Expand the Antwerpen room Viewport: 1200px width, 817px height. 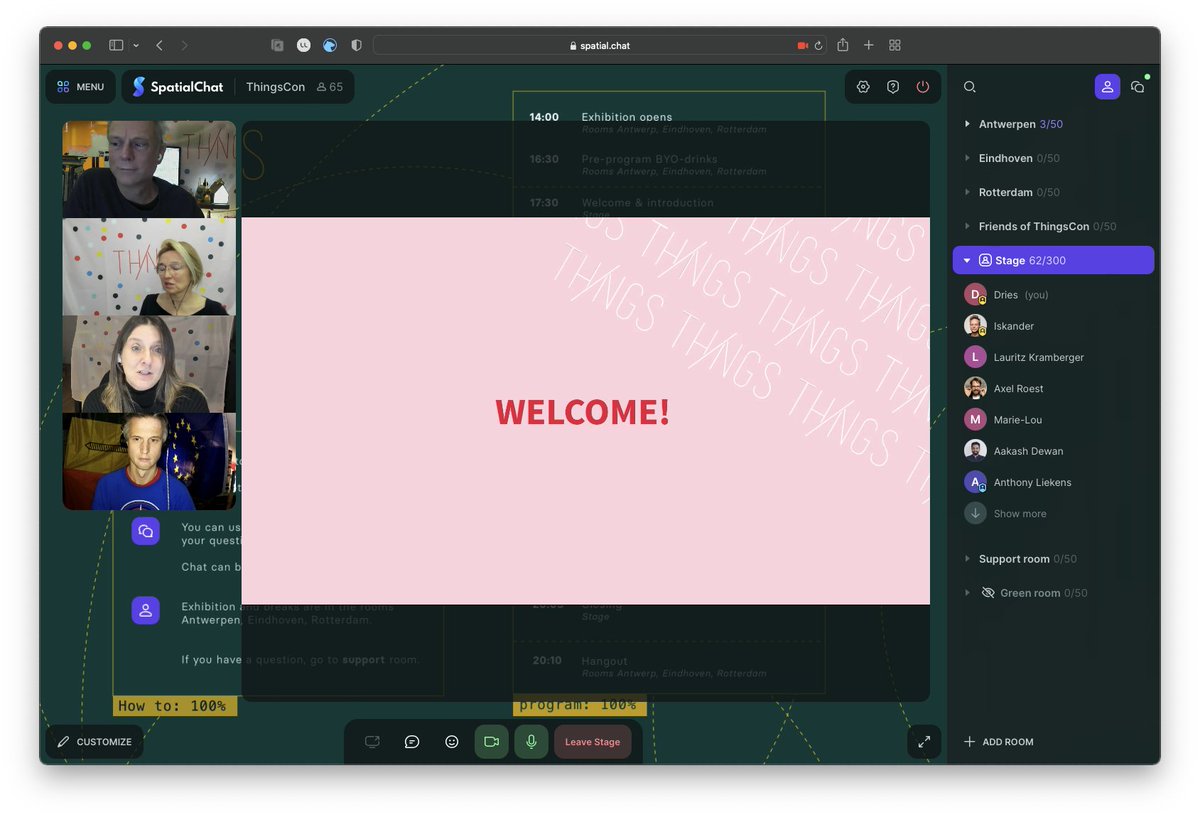pos(967,124)
